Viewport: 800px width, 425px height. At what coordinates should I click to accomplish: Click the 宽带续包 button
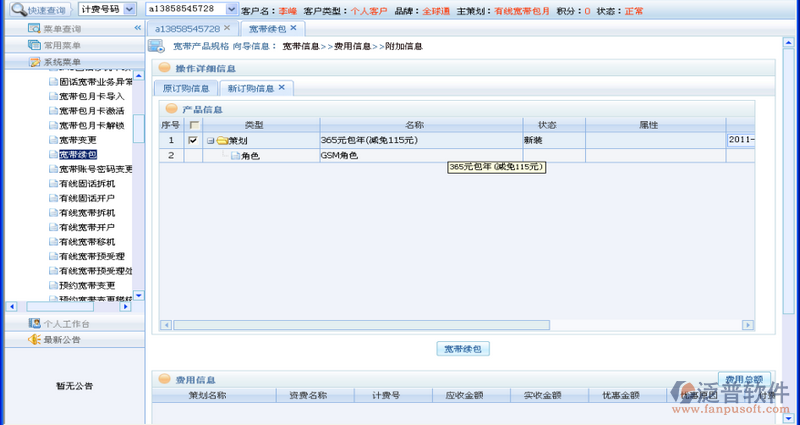463,349
